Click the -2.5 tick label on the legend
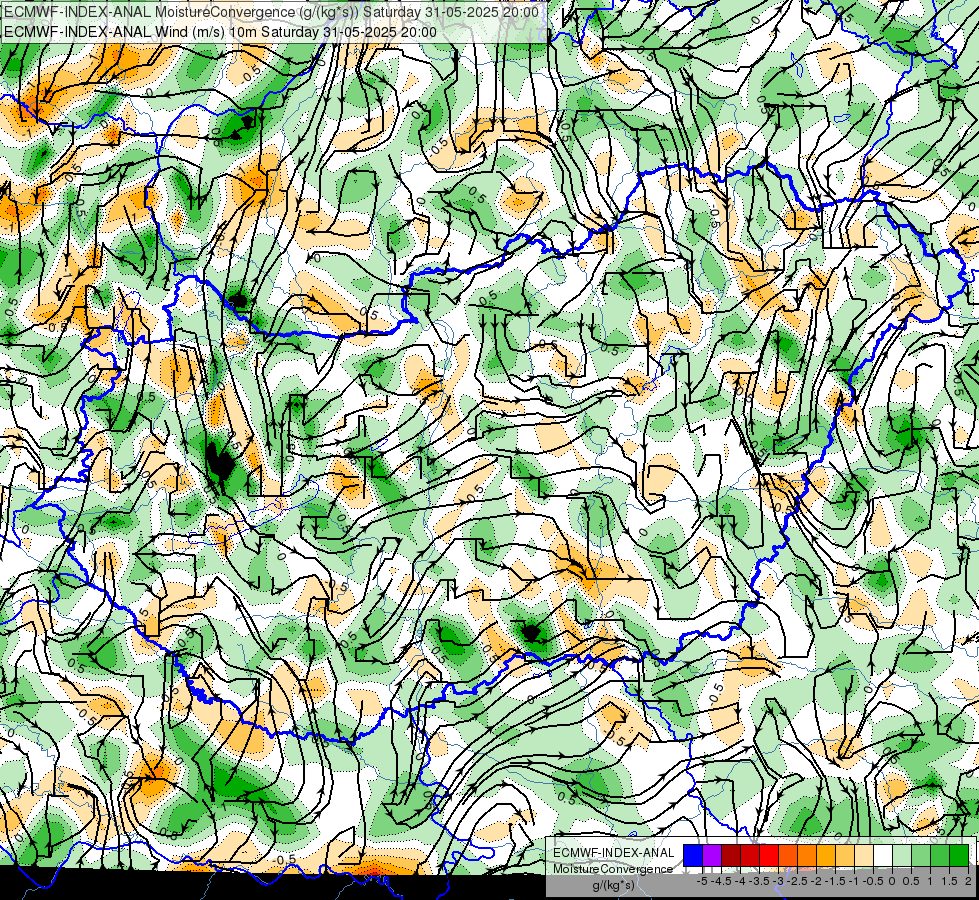 pyautogui.click(x=797, y=881)
